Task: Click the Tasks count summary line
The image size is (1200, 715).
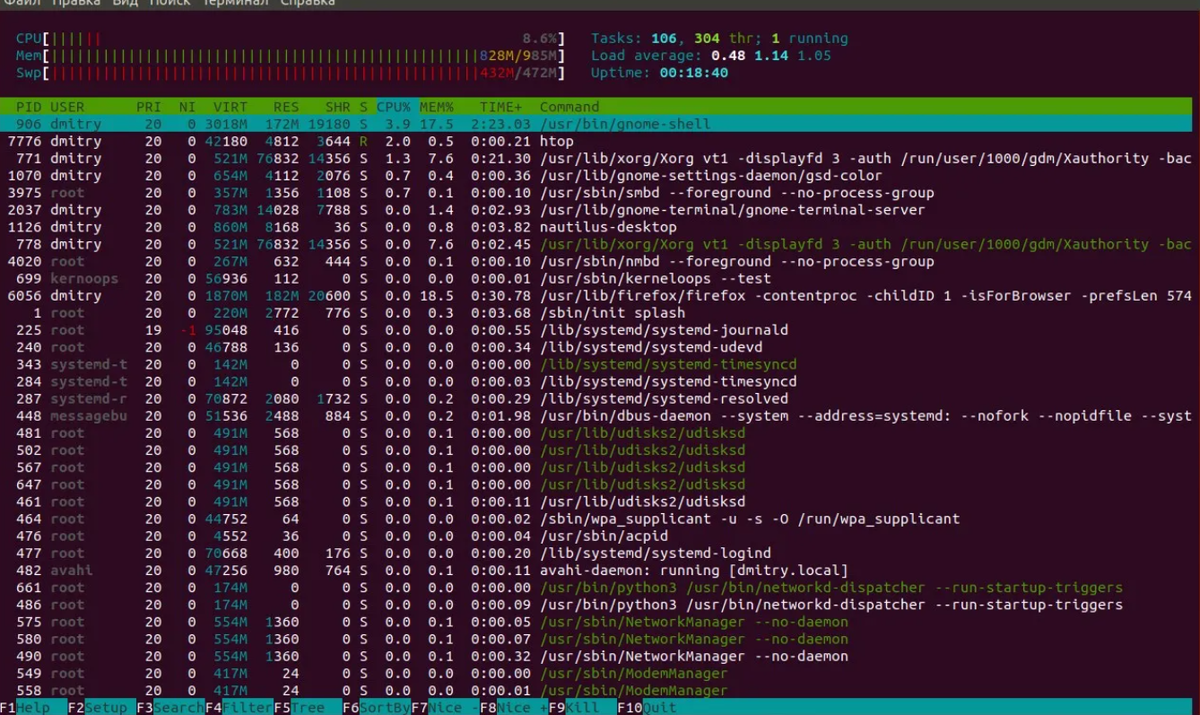Action: pos(719,38)
